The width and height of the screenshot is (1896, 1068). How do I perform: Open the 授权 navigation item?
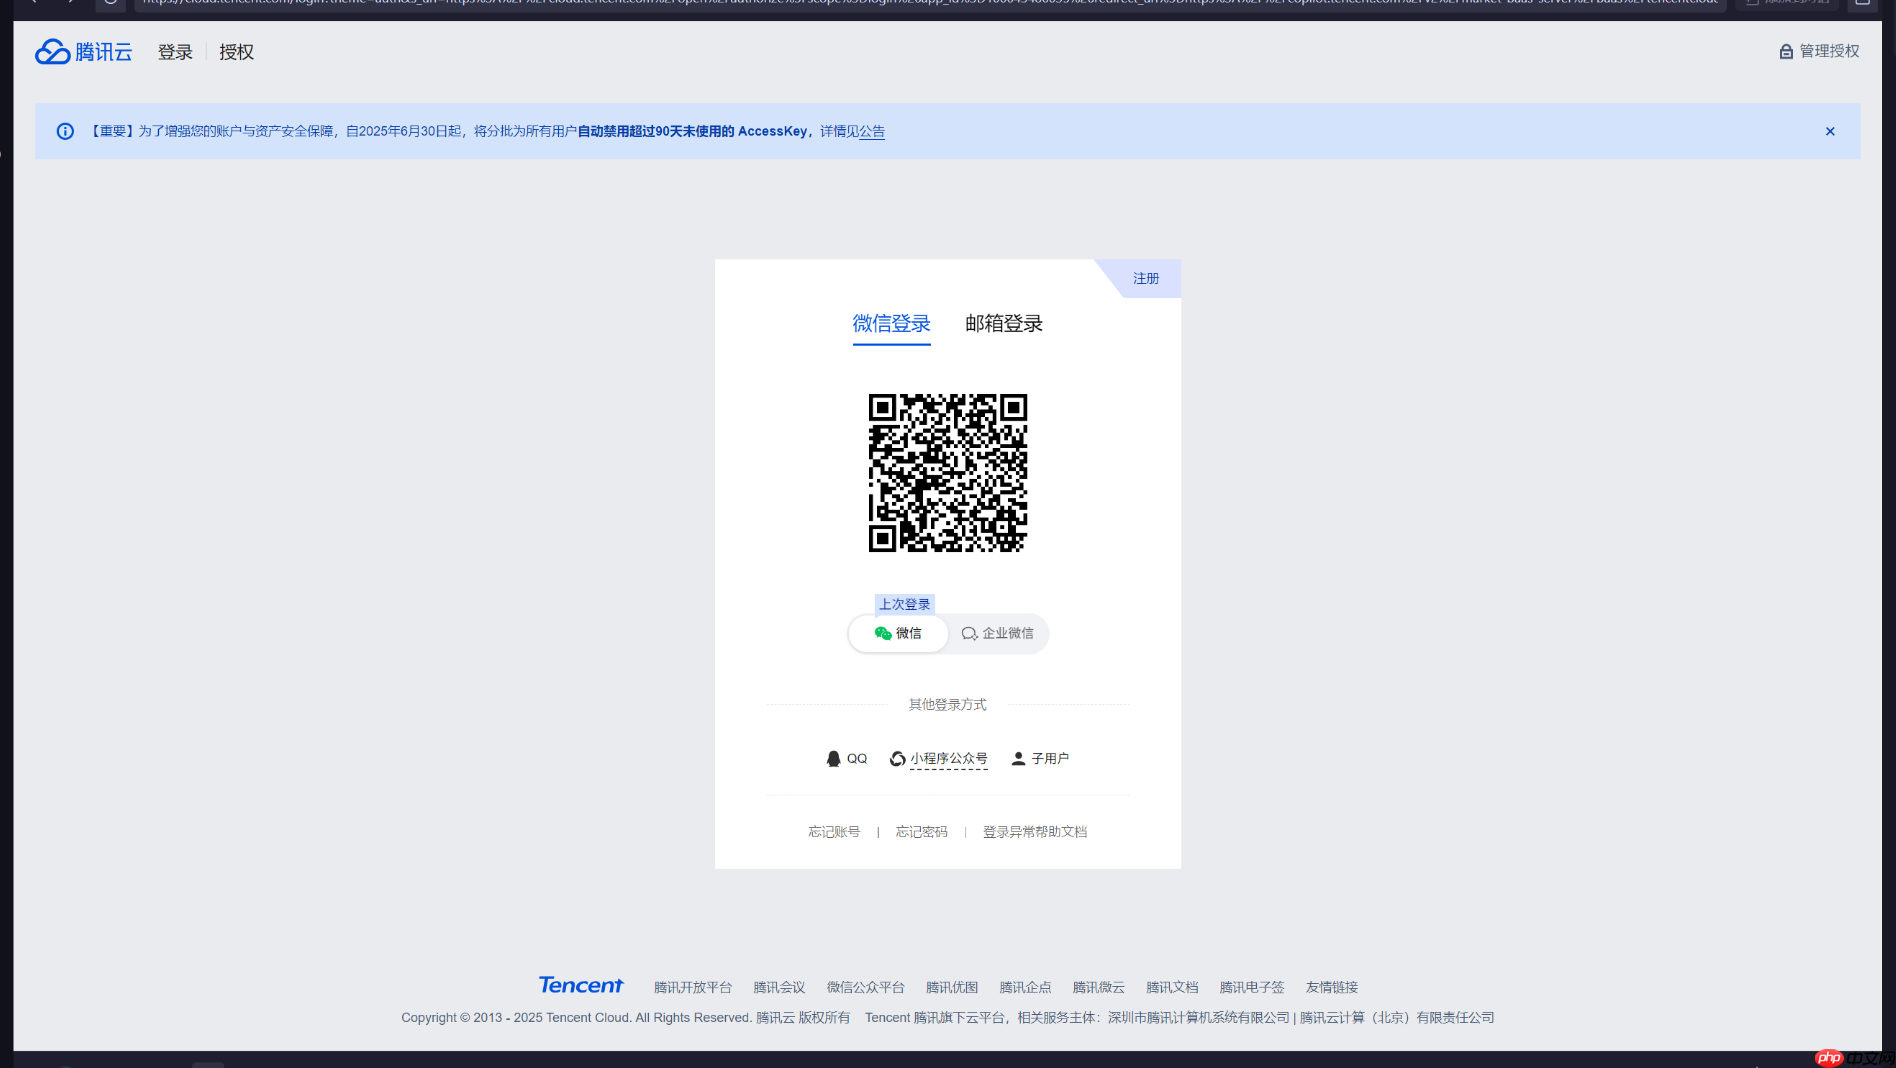(x=236, y=51)
